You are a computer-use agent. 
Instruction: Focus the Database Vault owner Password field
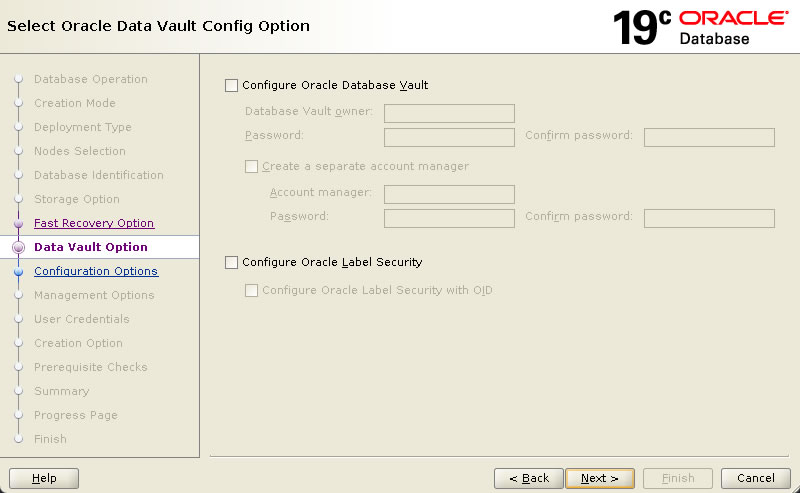(x=449, y=137)
